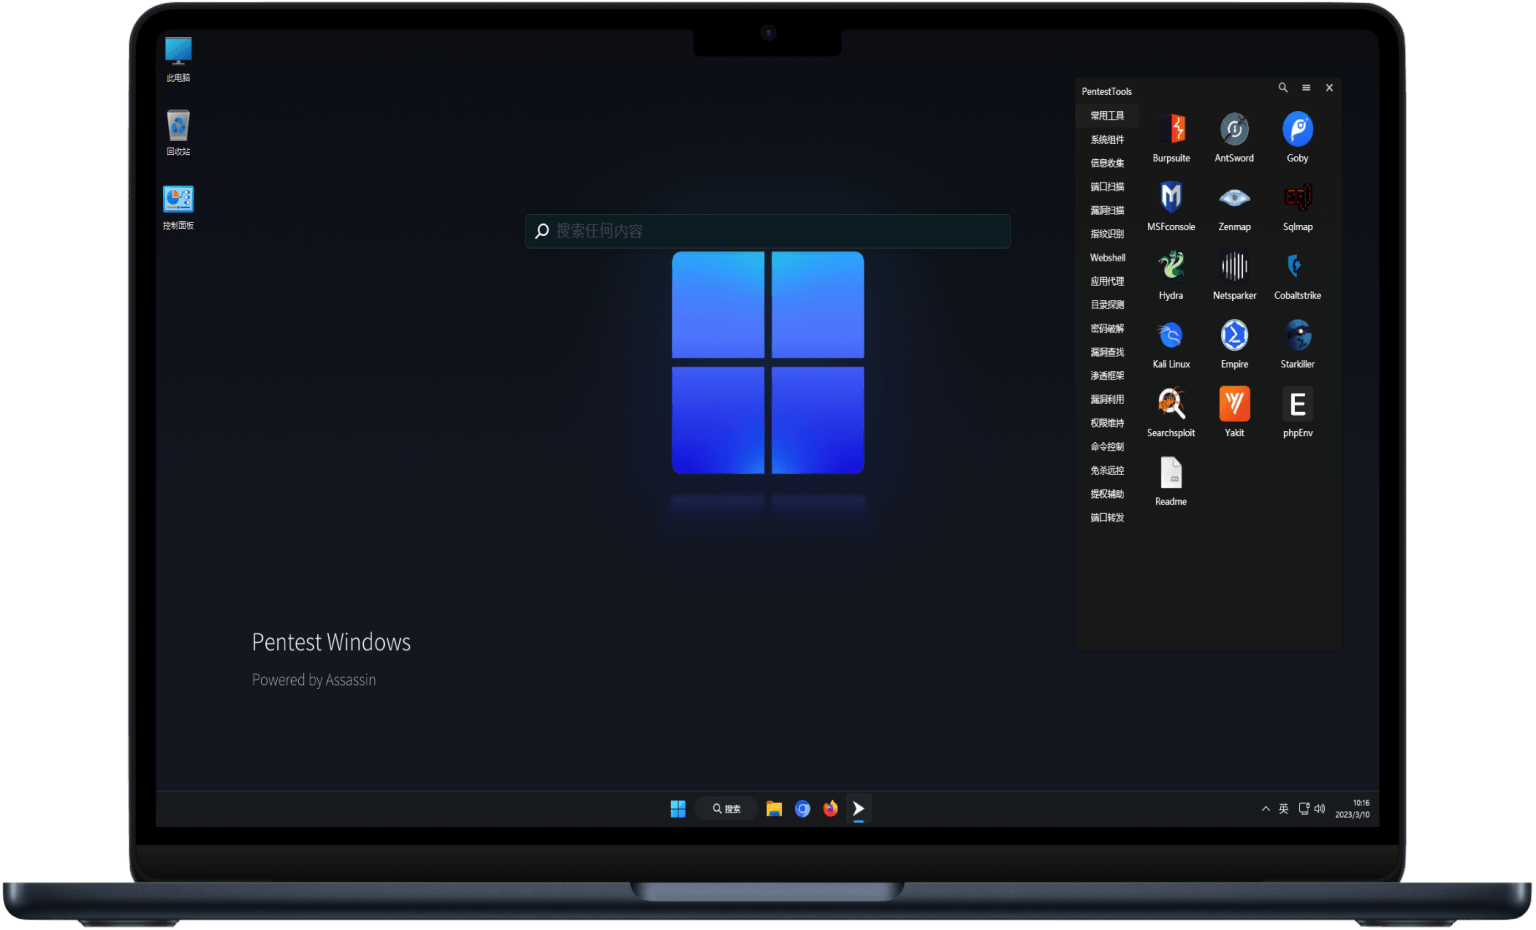Open Zenmap eye icon
Screen dimensions: 1536x930
coord(1234,198)
